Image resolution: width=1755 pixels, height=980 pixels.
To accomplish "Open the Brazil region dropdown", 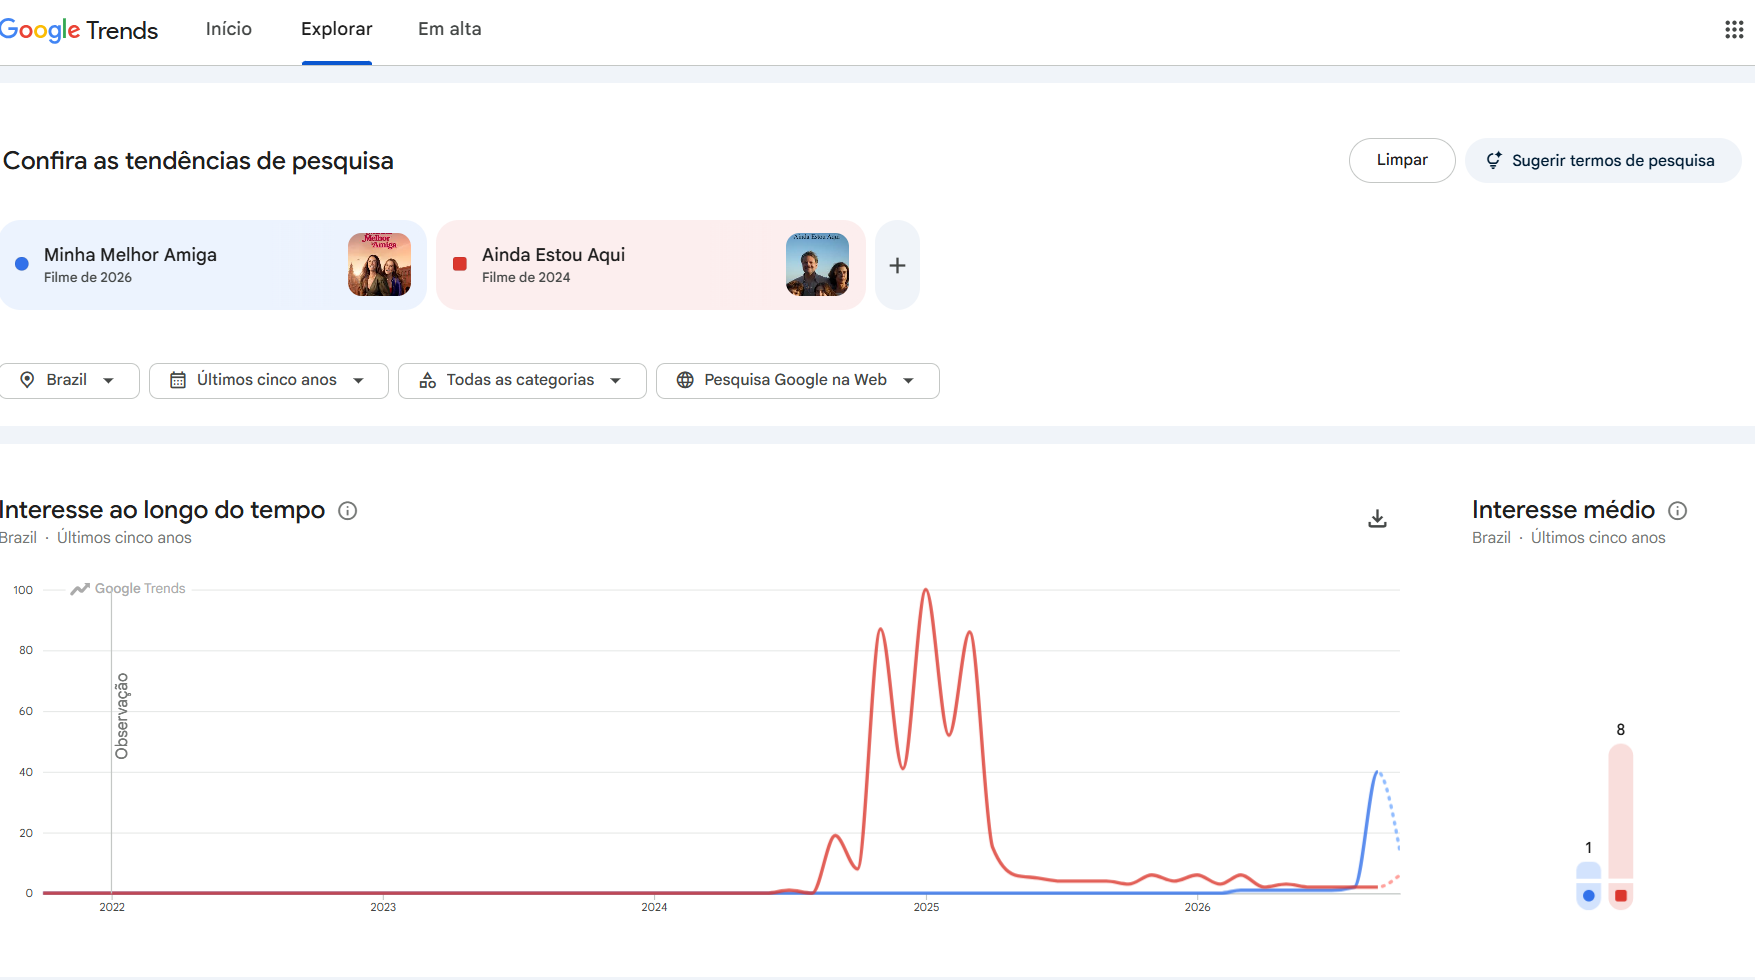I will pyautogui.click(x=68, y=380).
